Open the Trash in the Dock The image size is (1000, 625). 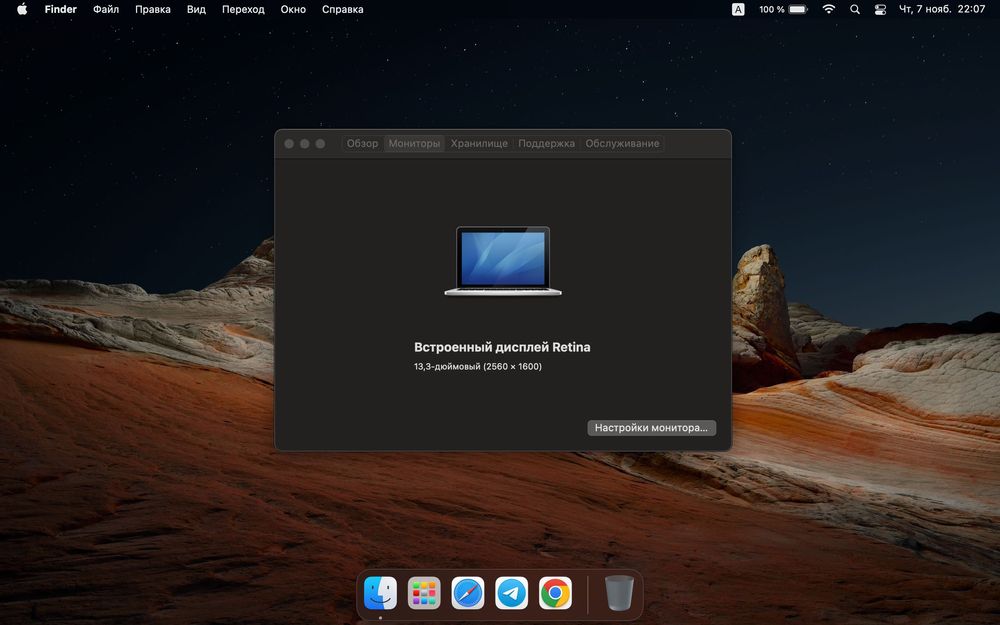[619, 593]
